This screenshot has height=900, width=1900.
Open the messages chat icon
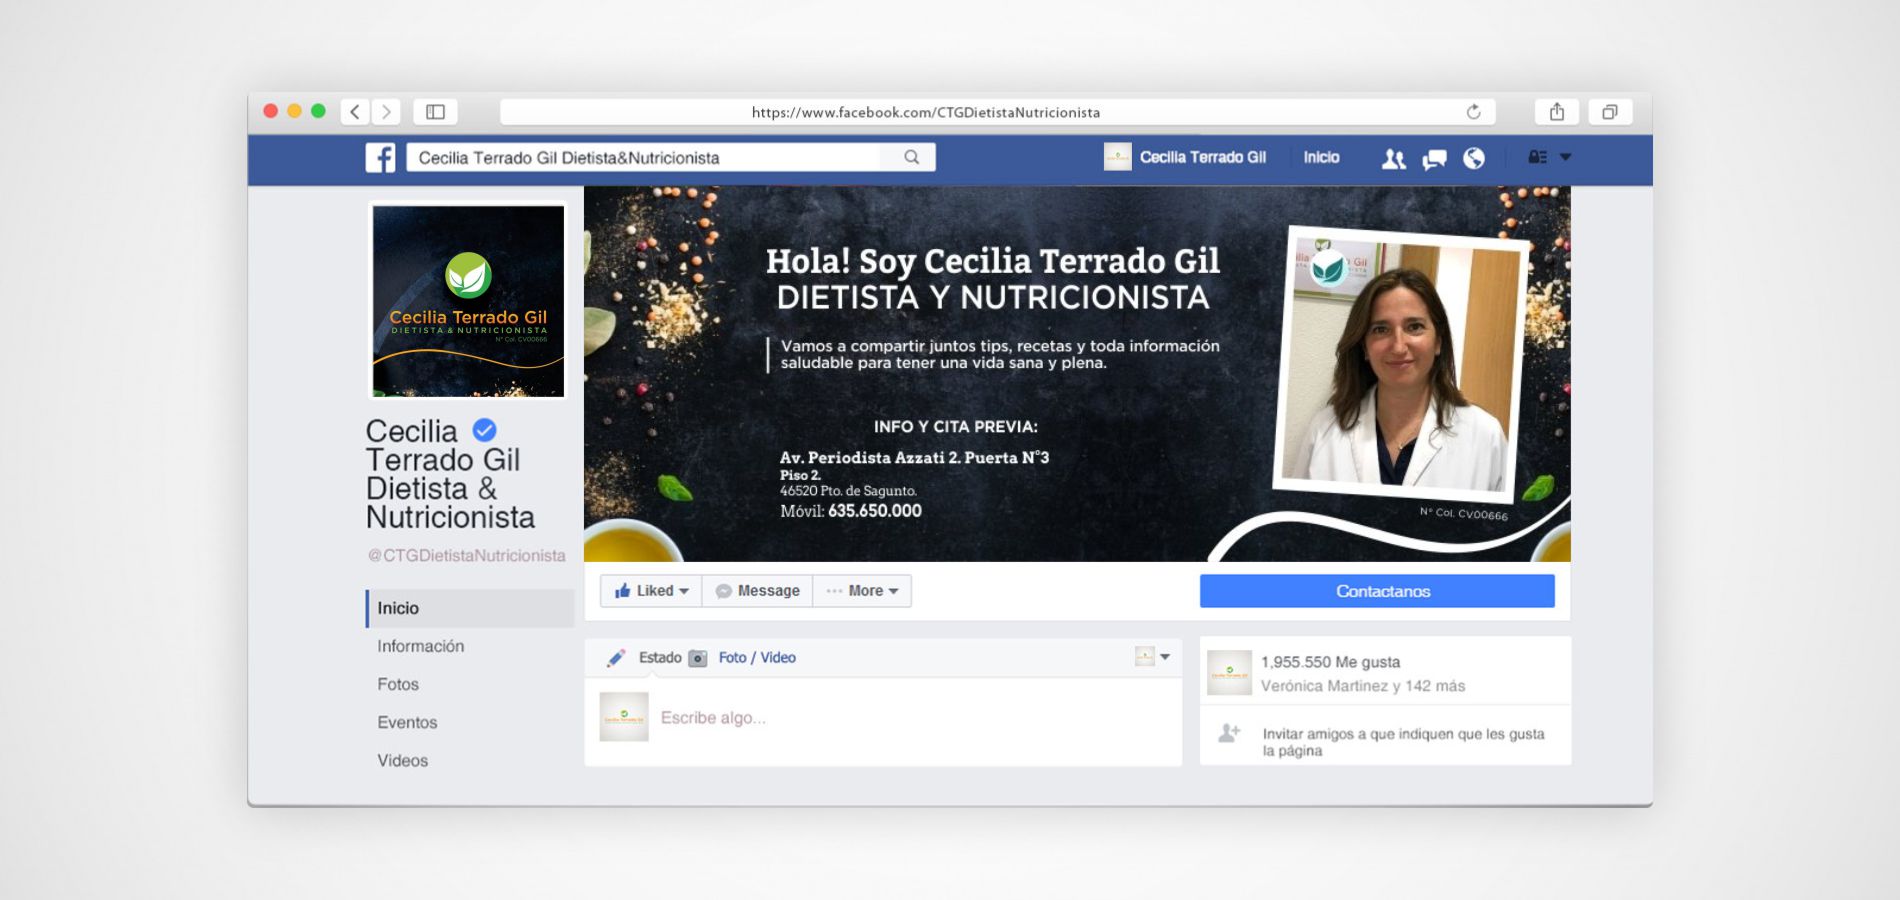[x=1434, y=159]
